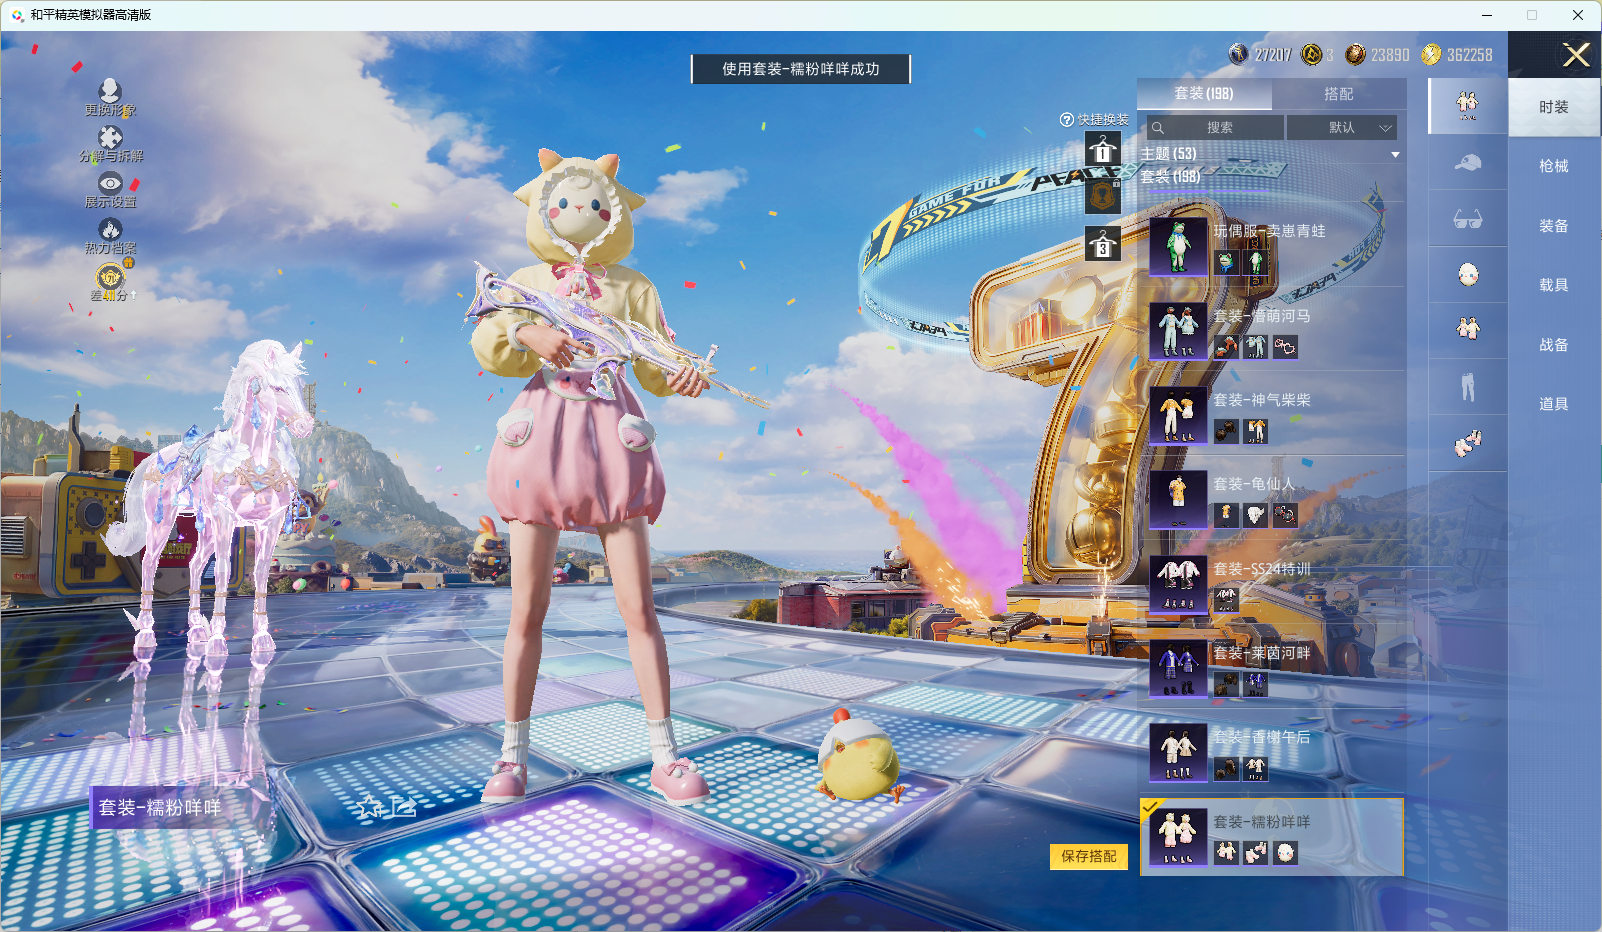Select the 套装-香榭午后 outfit thumbnail

pos(1178,752)
